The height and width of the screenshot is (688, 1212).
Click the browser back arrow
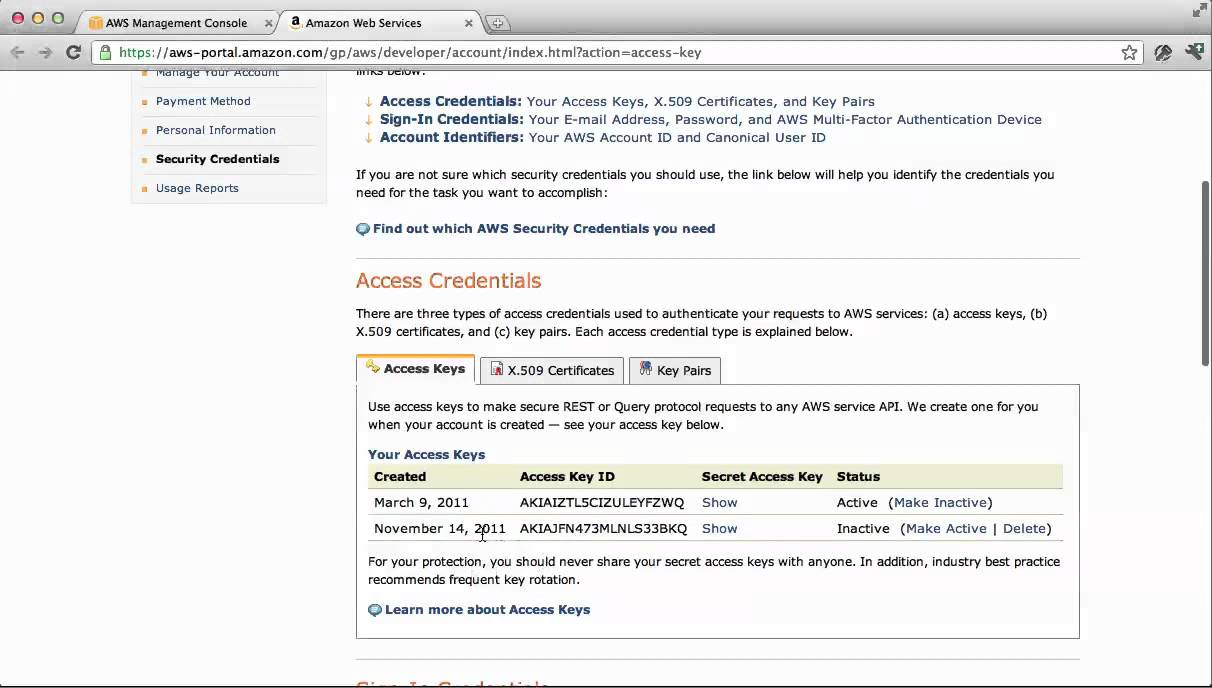coord(18,52)
